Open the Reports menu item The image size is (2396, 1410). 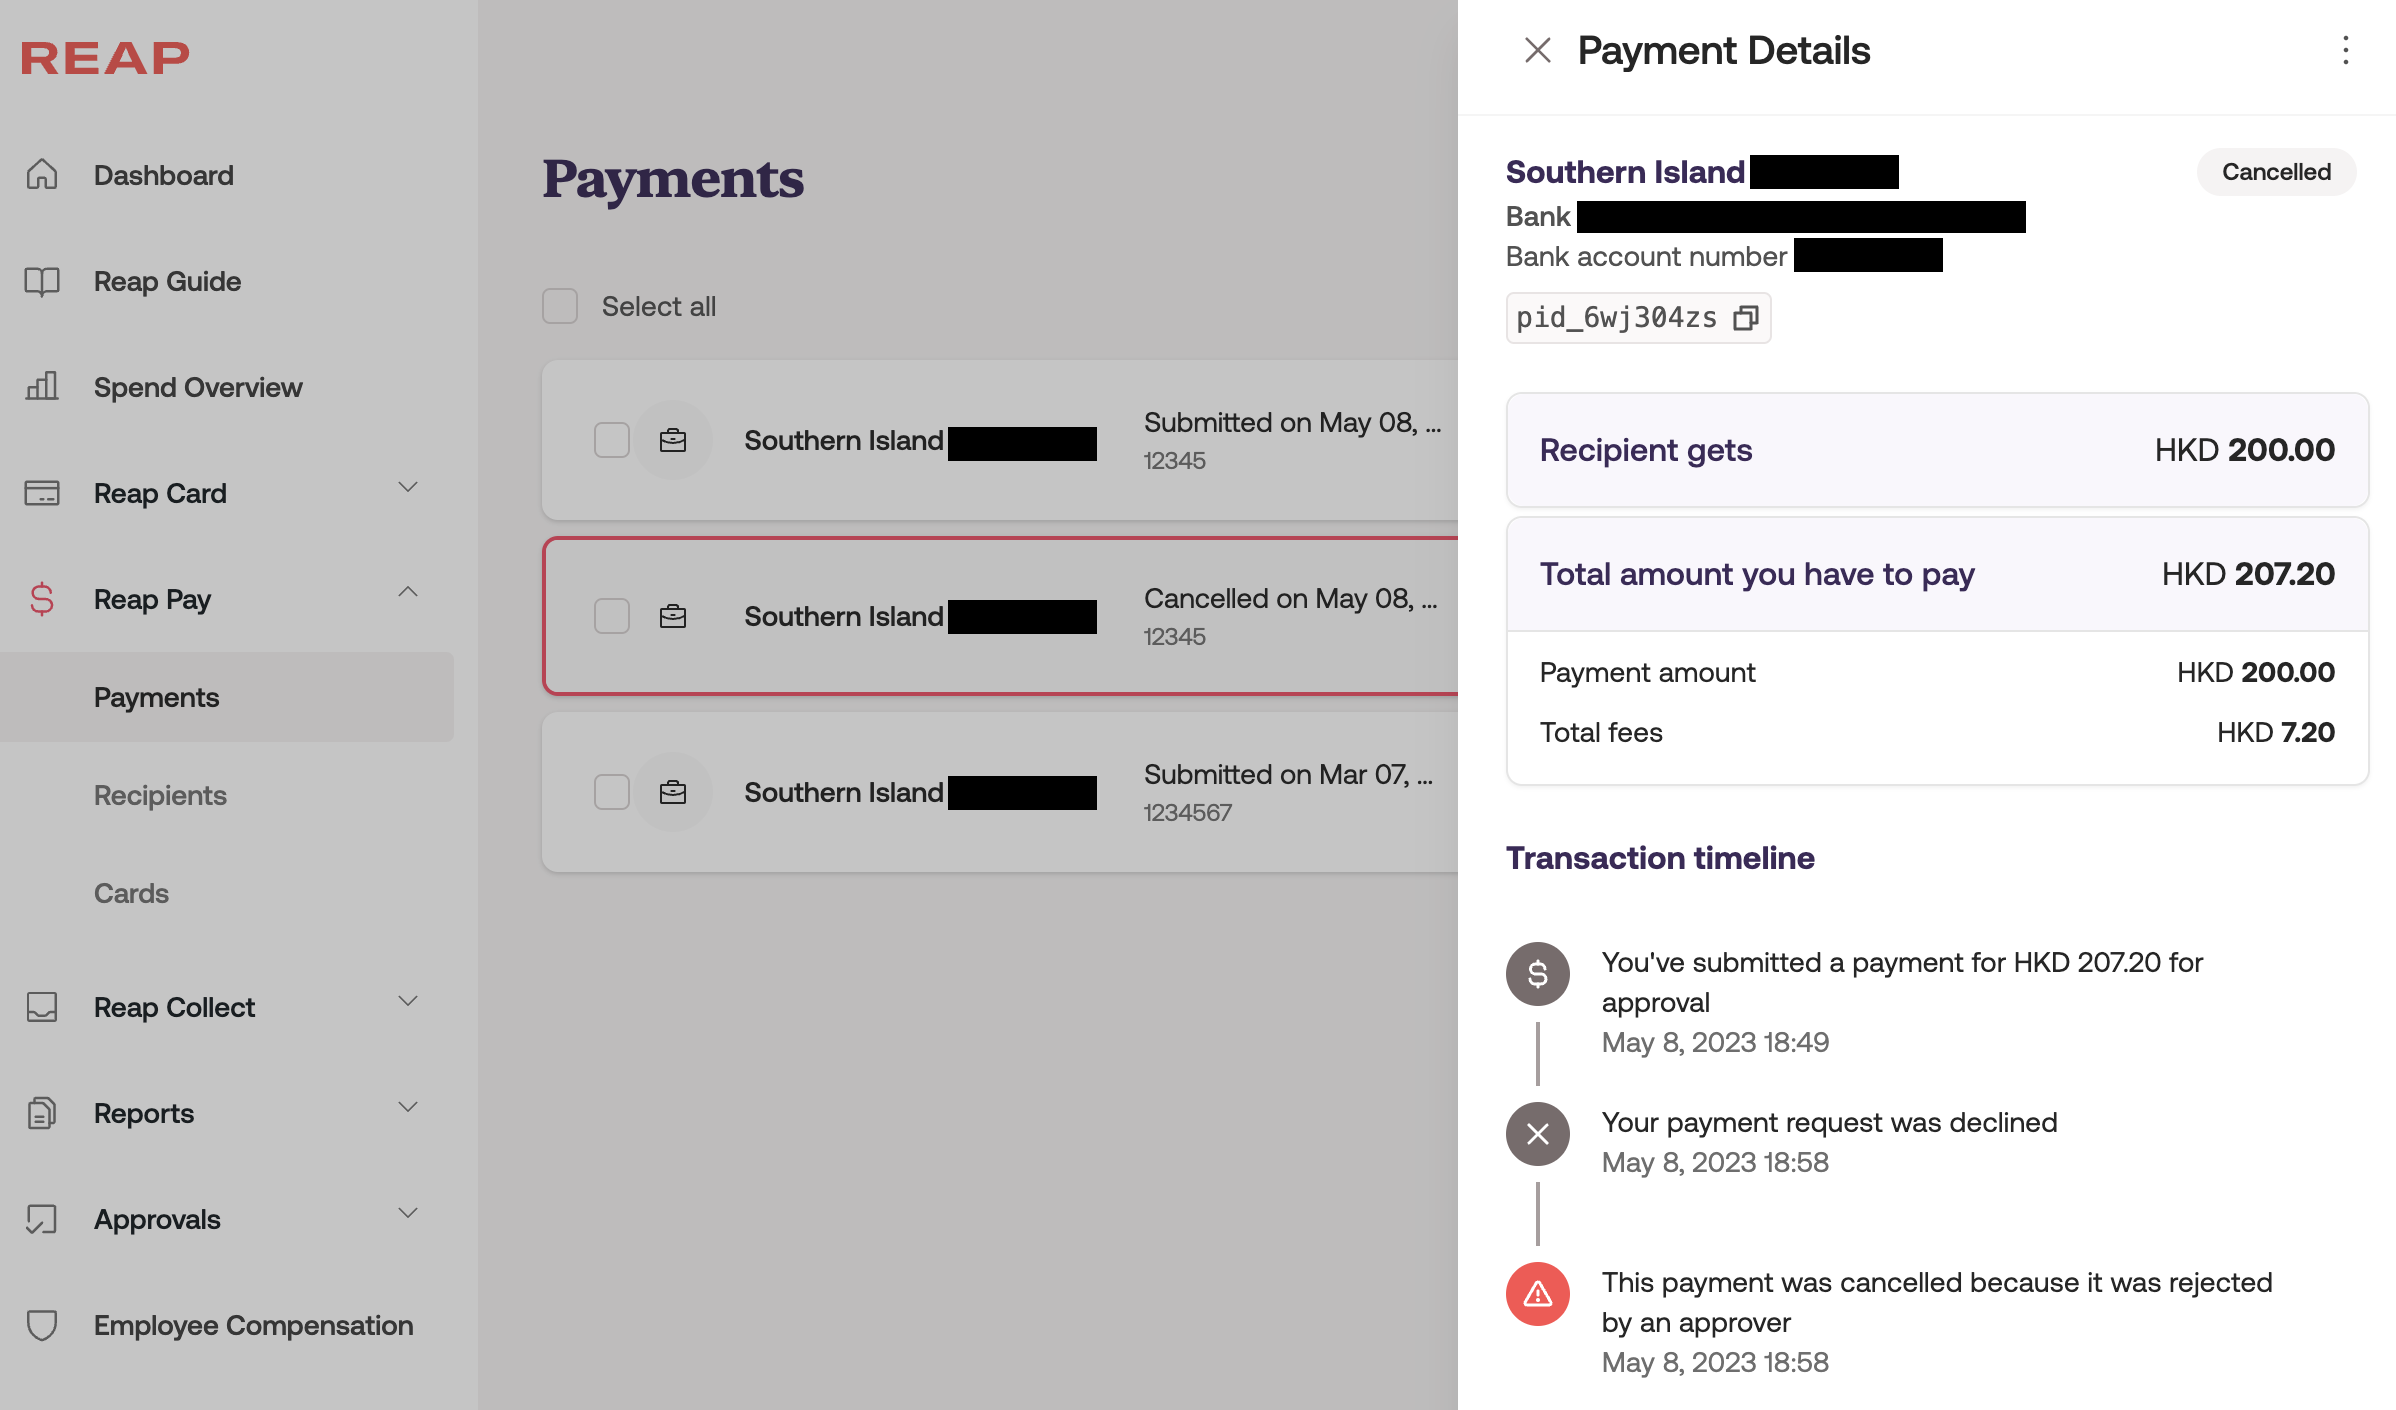[x=144, y=1113]
